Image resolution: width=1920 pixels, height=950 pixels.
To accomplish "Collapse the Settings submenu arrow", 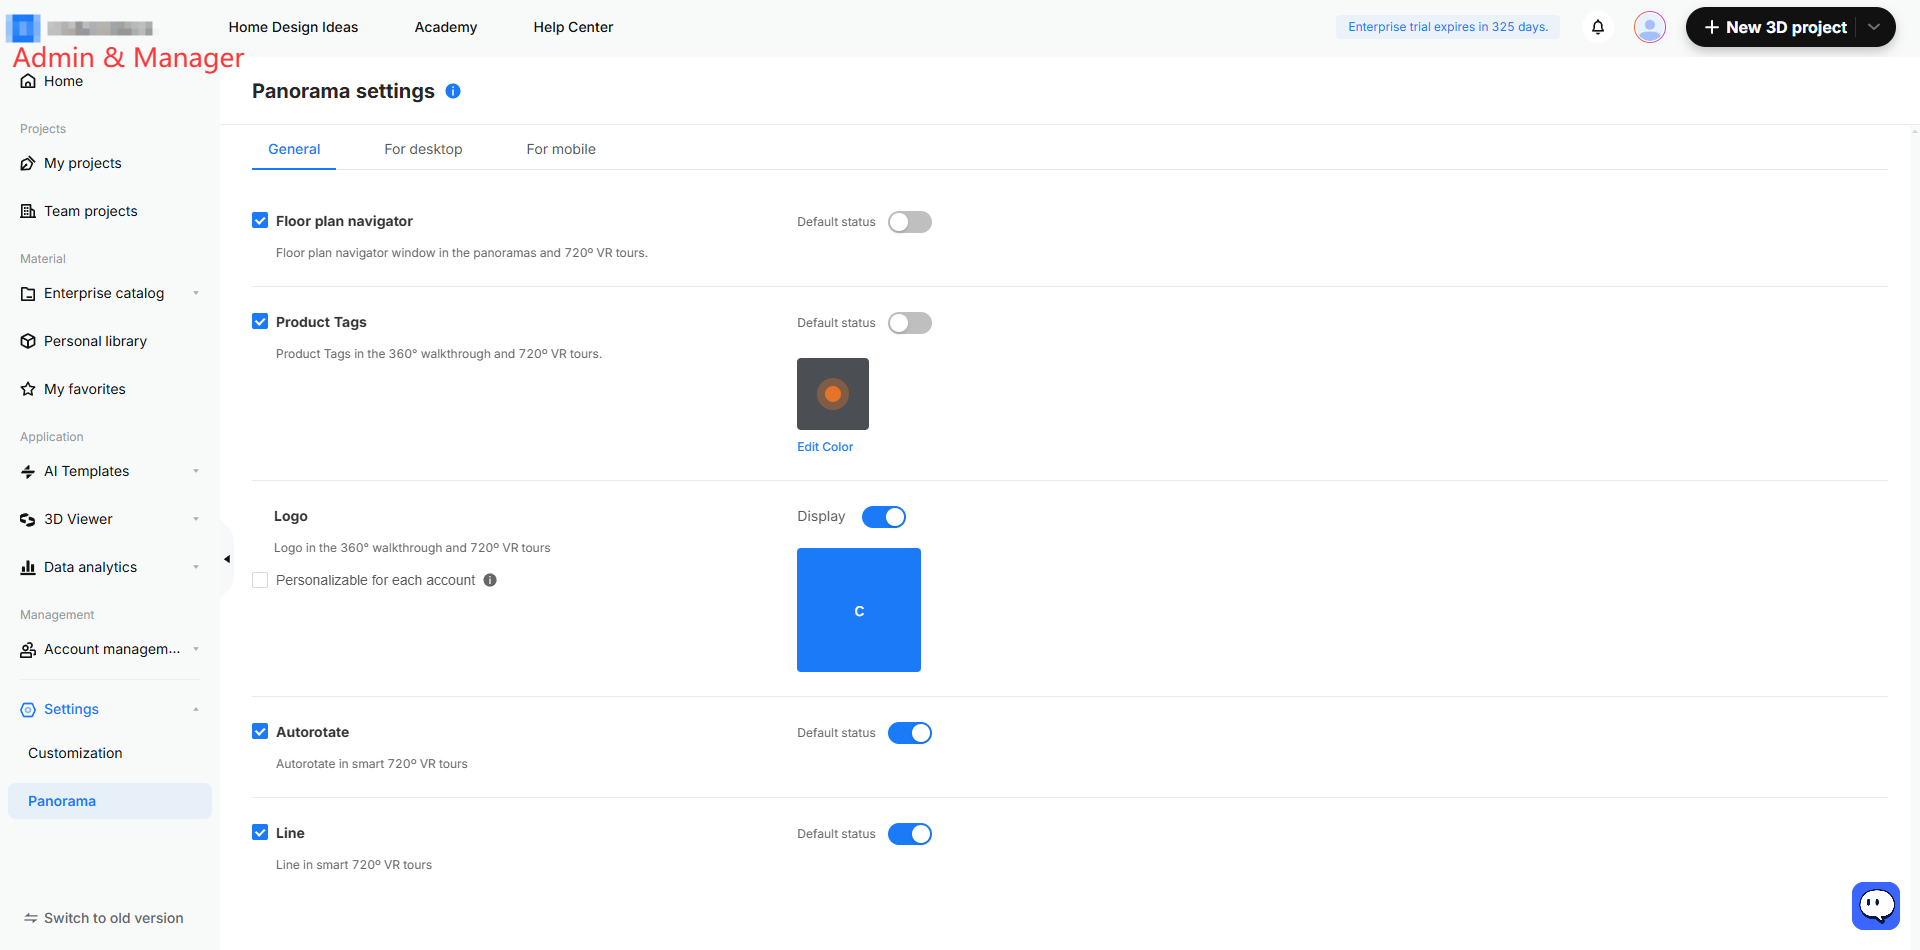I will point(196,709).
